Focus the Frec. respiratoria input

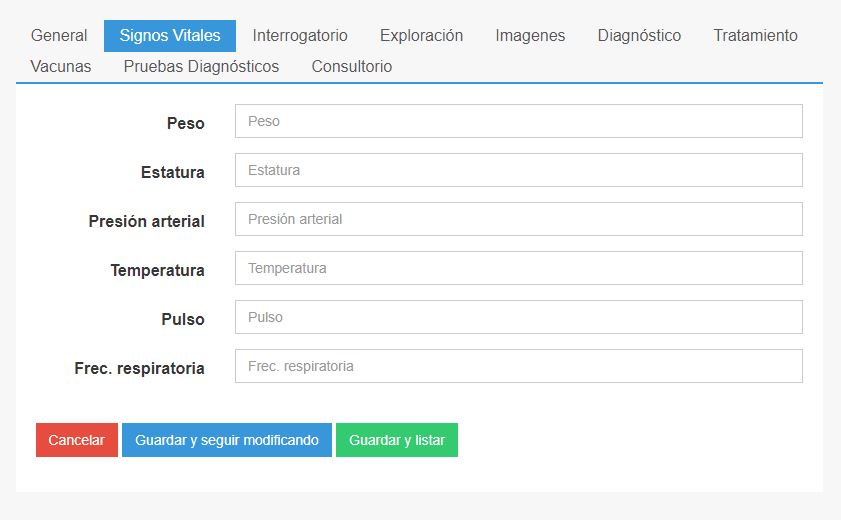[519, 366]
